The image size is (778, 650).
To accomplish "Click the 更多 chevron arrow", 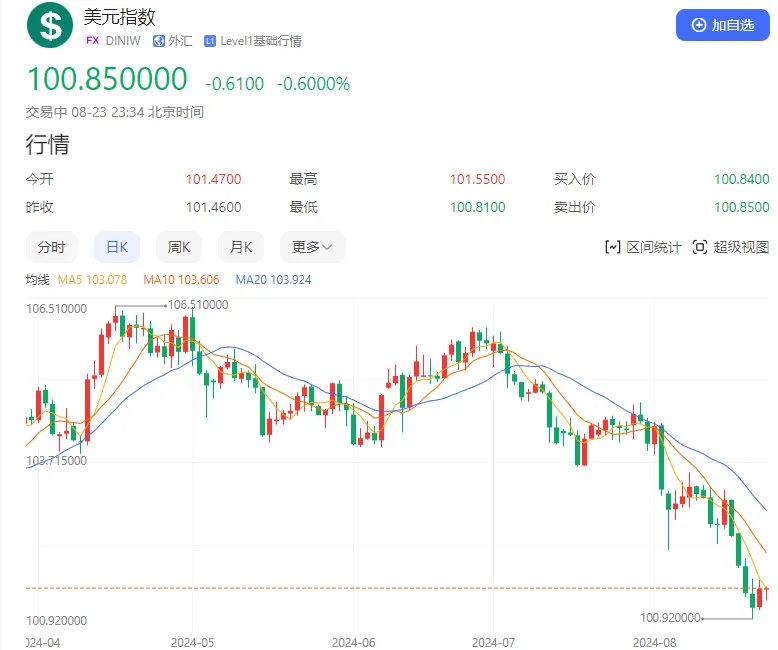I will pos(327,247).
